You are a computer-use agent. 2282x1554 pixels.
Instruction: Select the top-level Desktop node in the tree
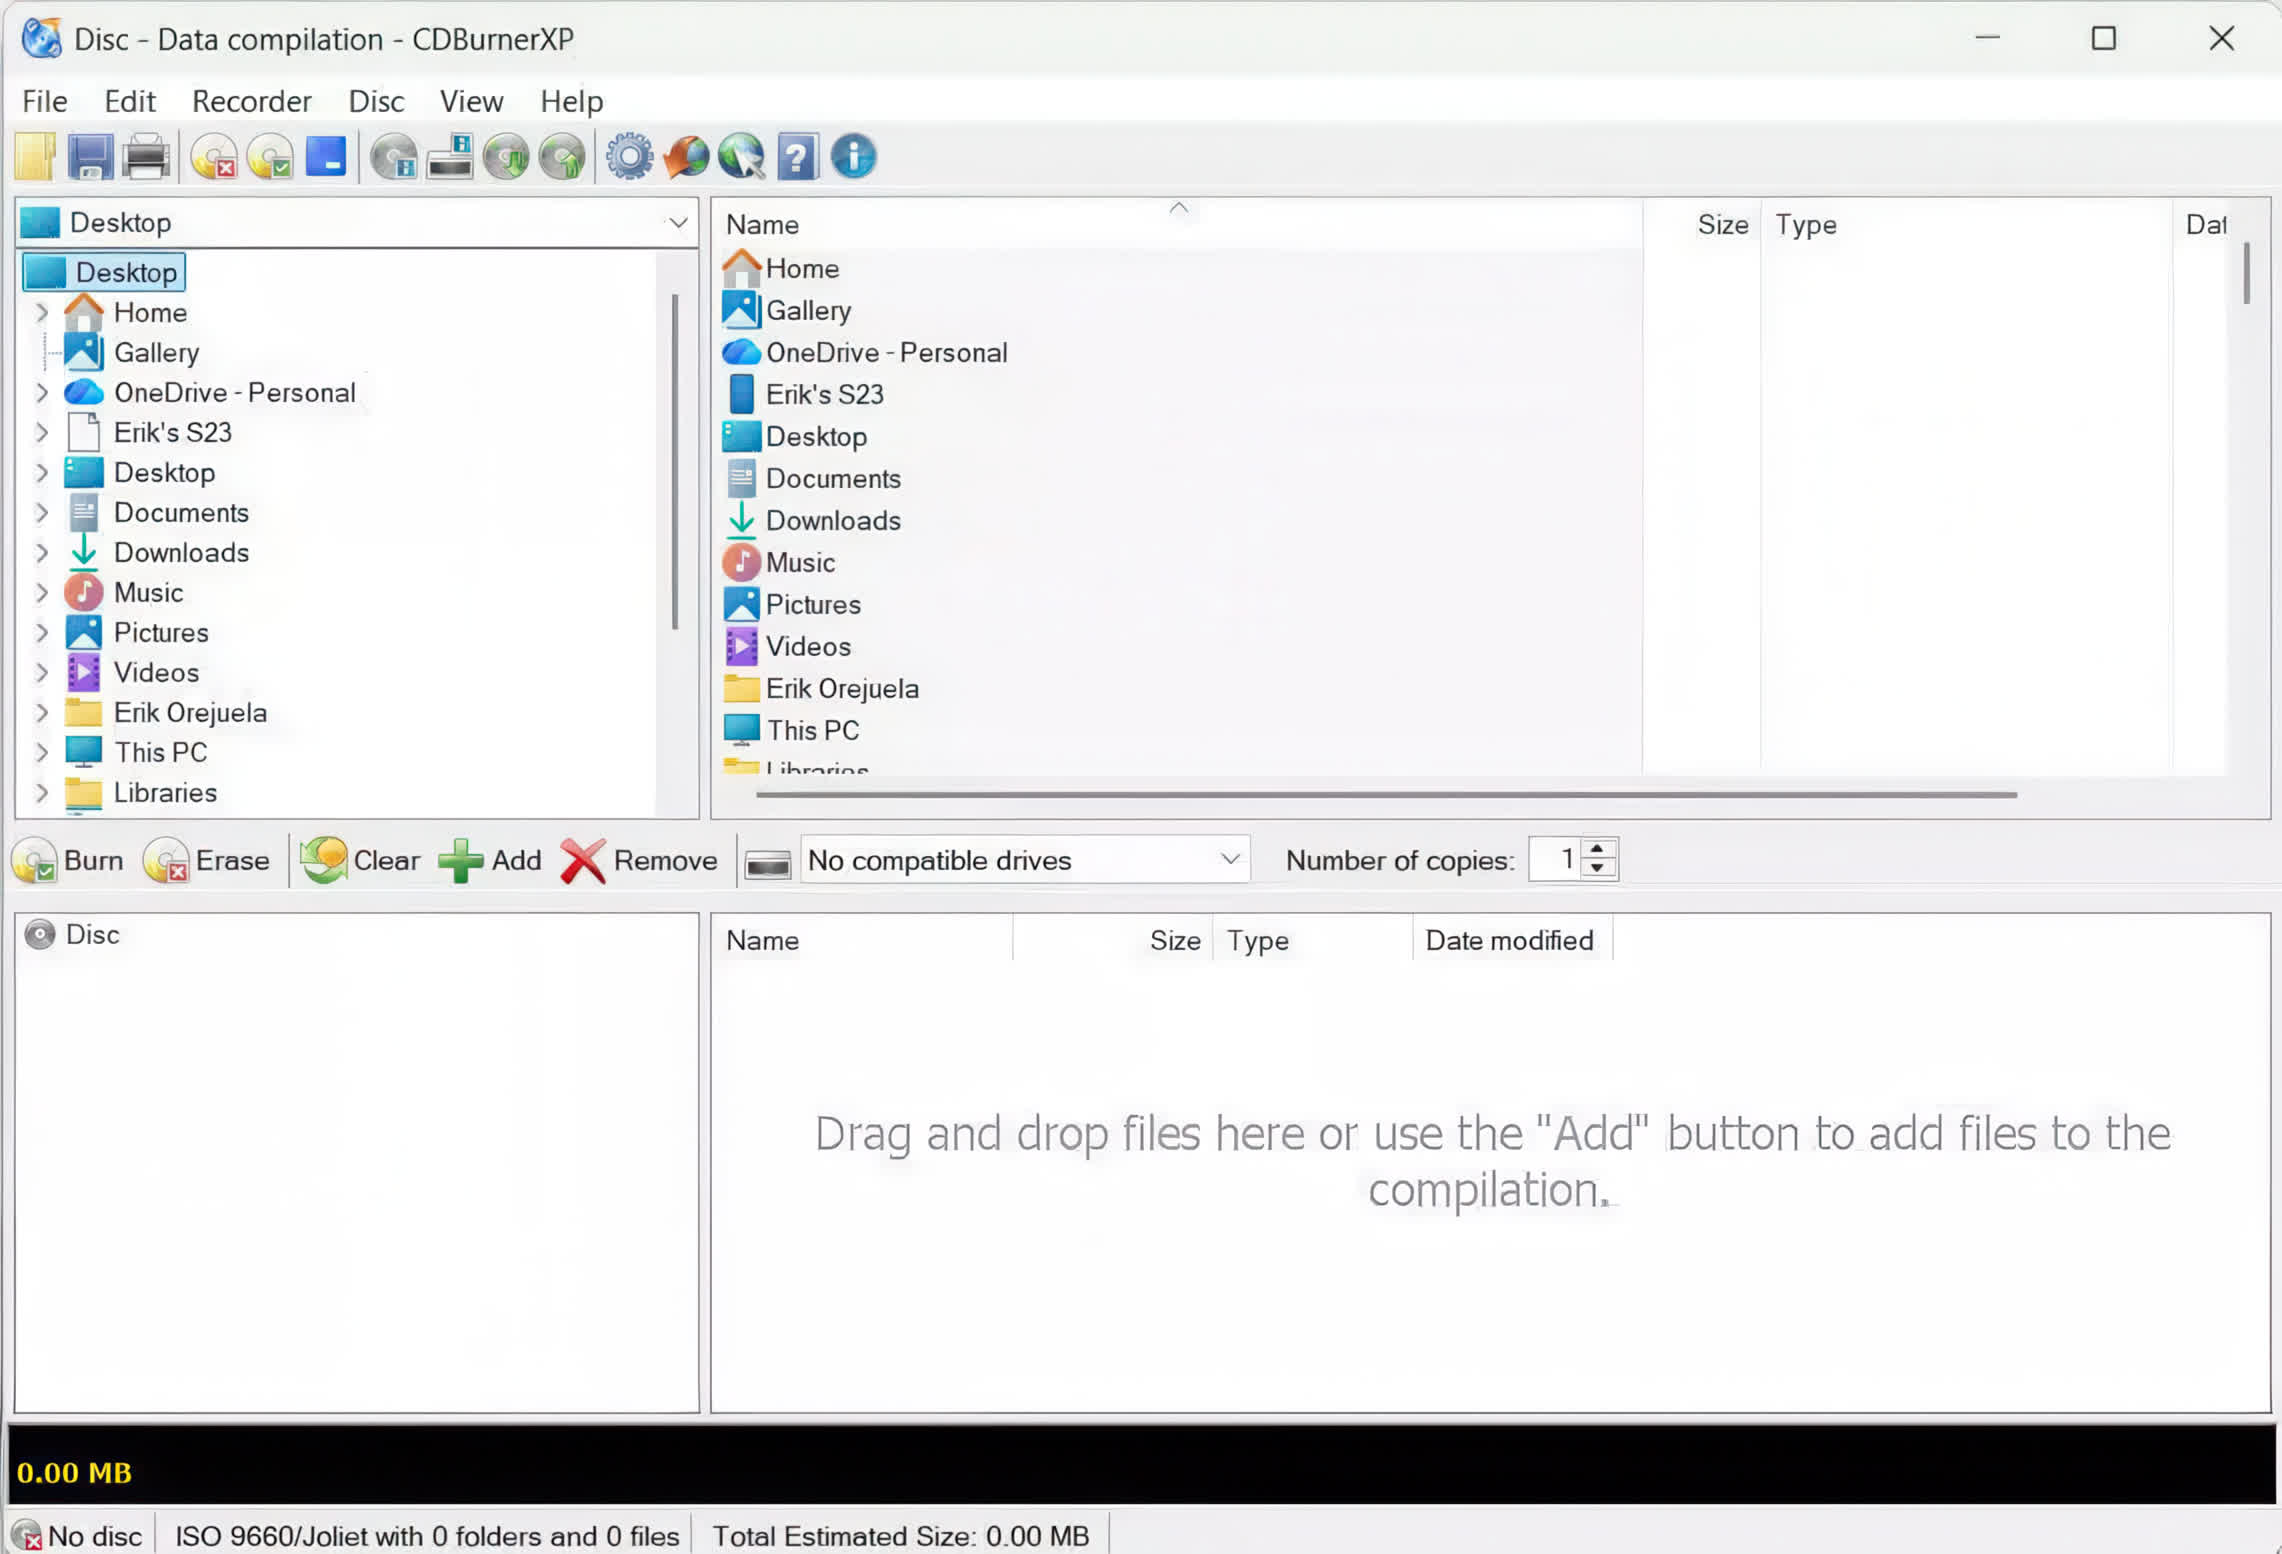coord(104,272)
